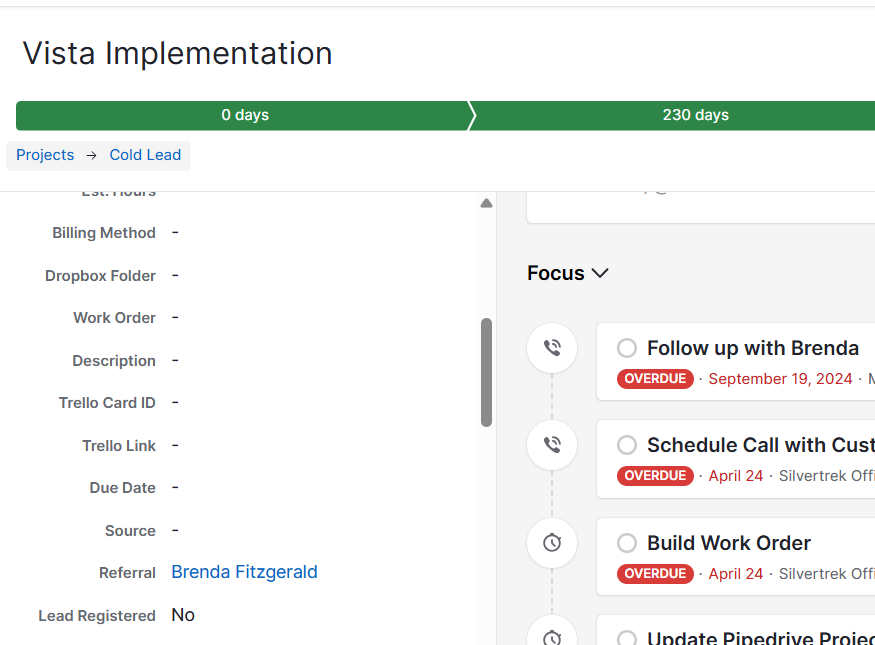Click the Lead Registered field label
875x645 pixels.
point(97,615)
